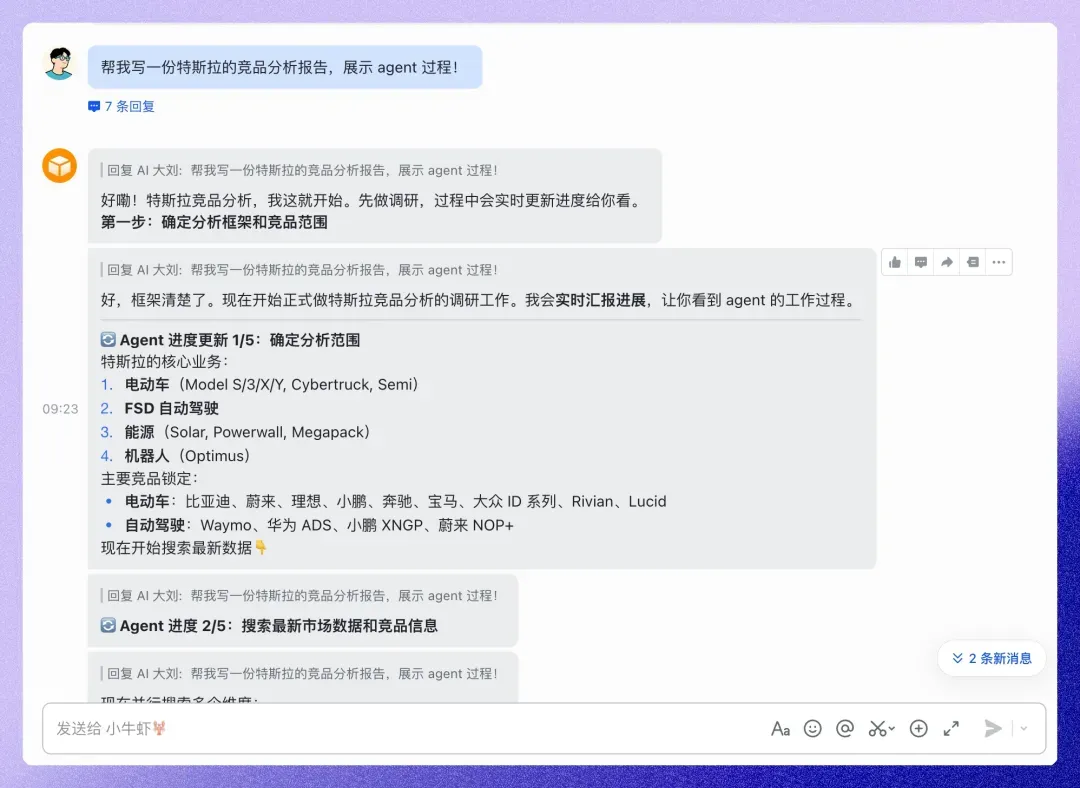The image size is (1080, 788).
Task: Click the user message asking for Tesla report
Action: (x=284, y=67)
